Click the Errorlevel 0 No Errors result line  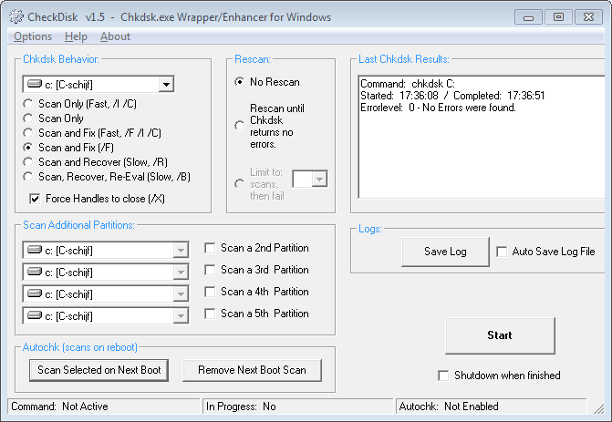point(438,108)
